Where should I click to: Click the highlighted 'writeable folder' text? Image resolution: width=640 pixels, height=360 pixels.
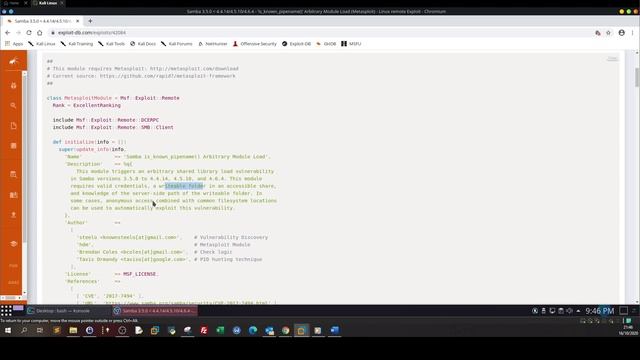click(184, 186)
